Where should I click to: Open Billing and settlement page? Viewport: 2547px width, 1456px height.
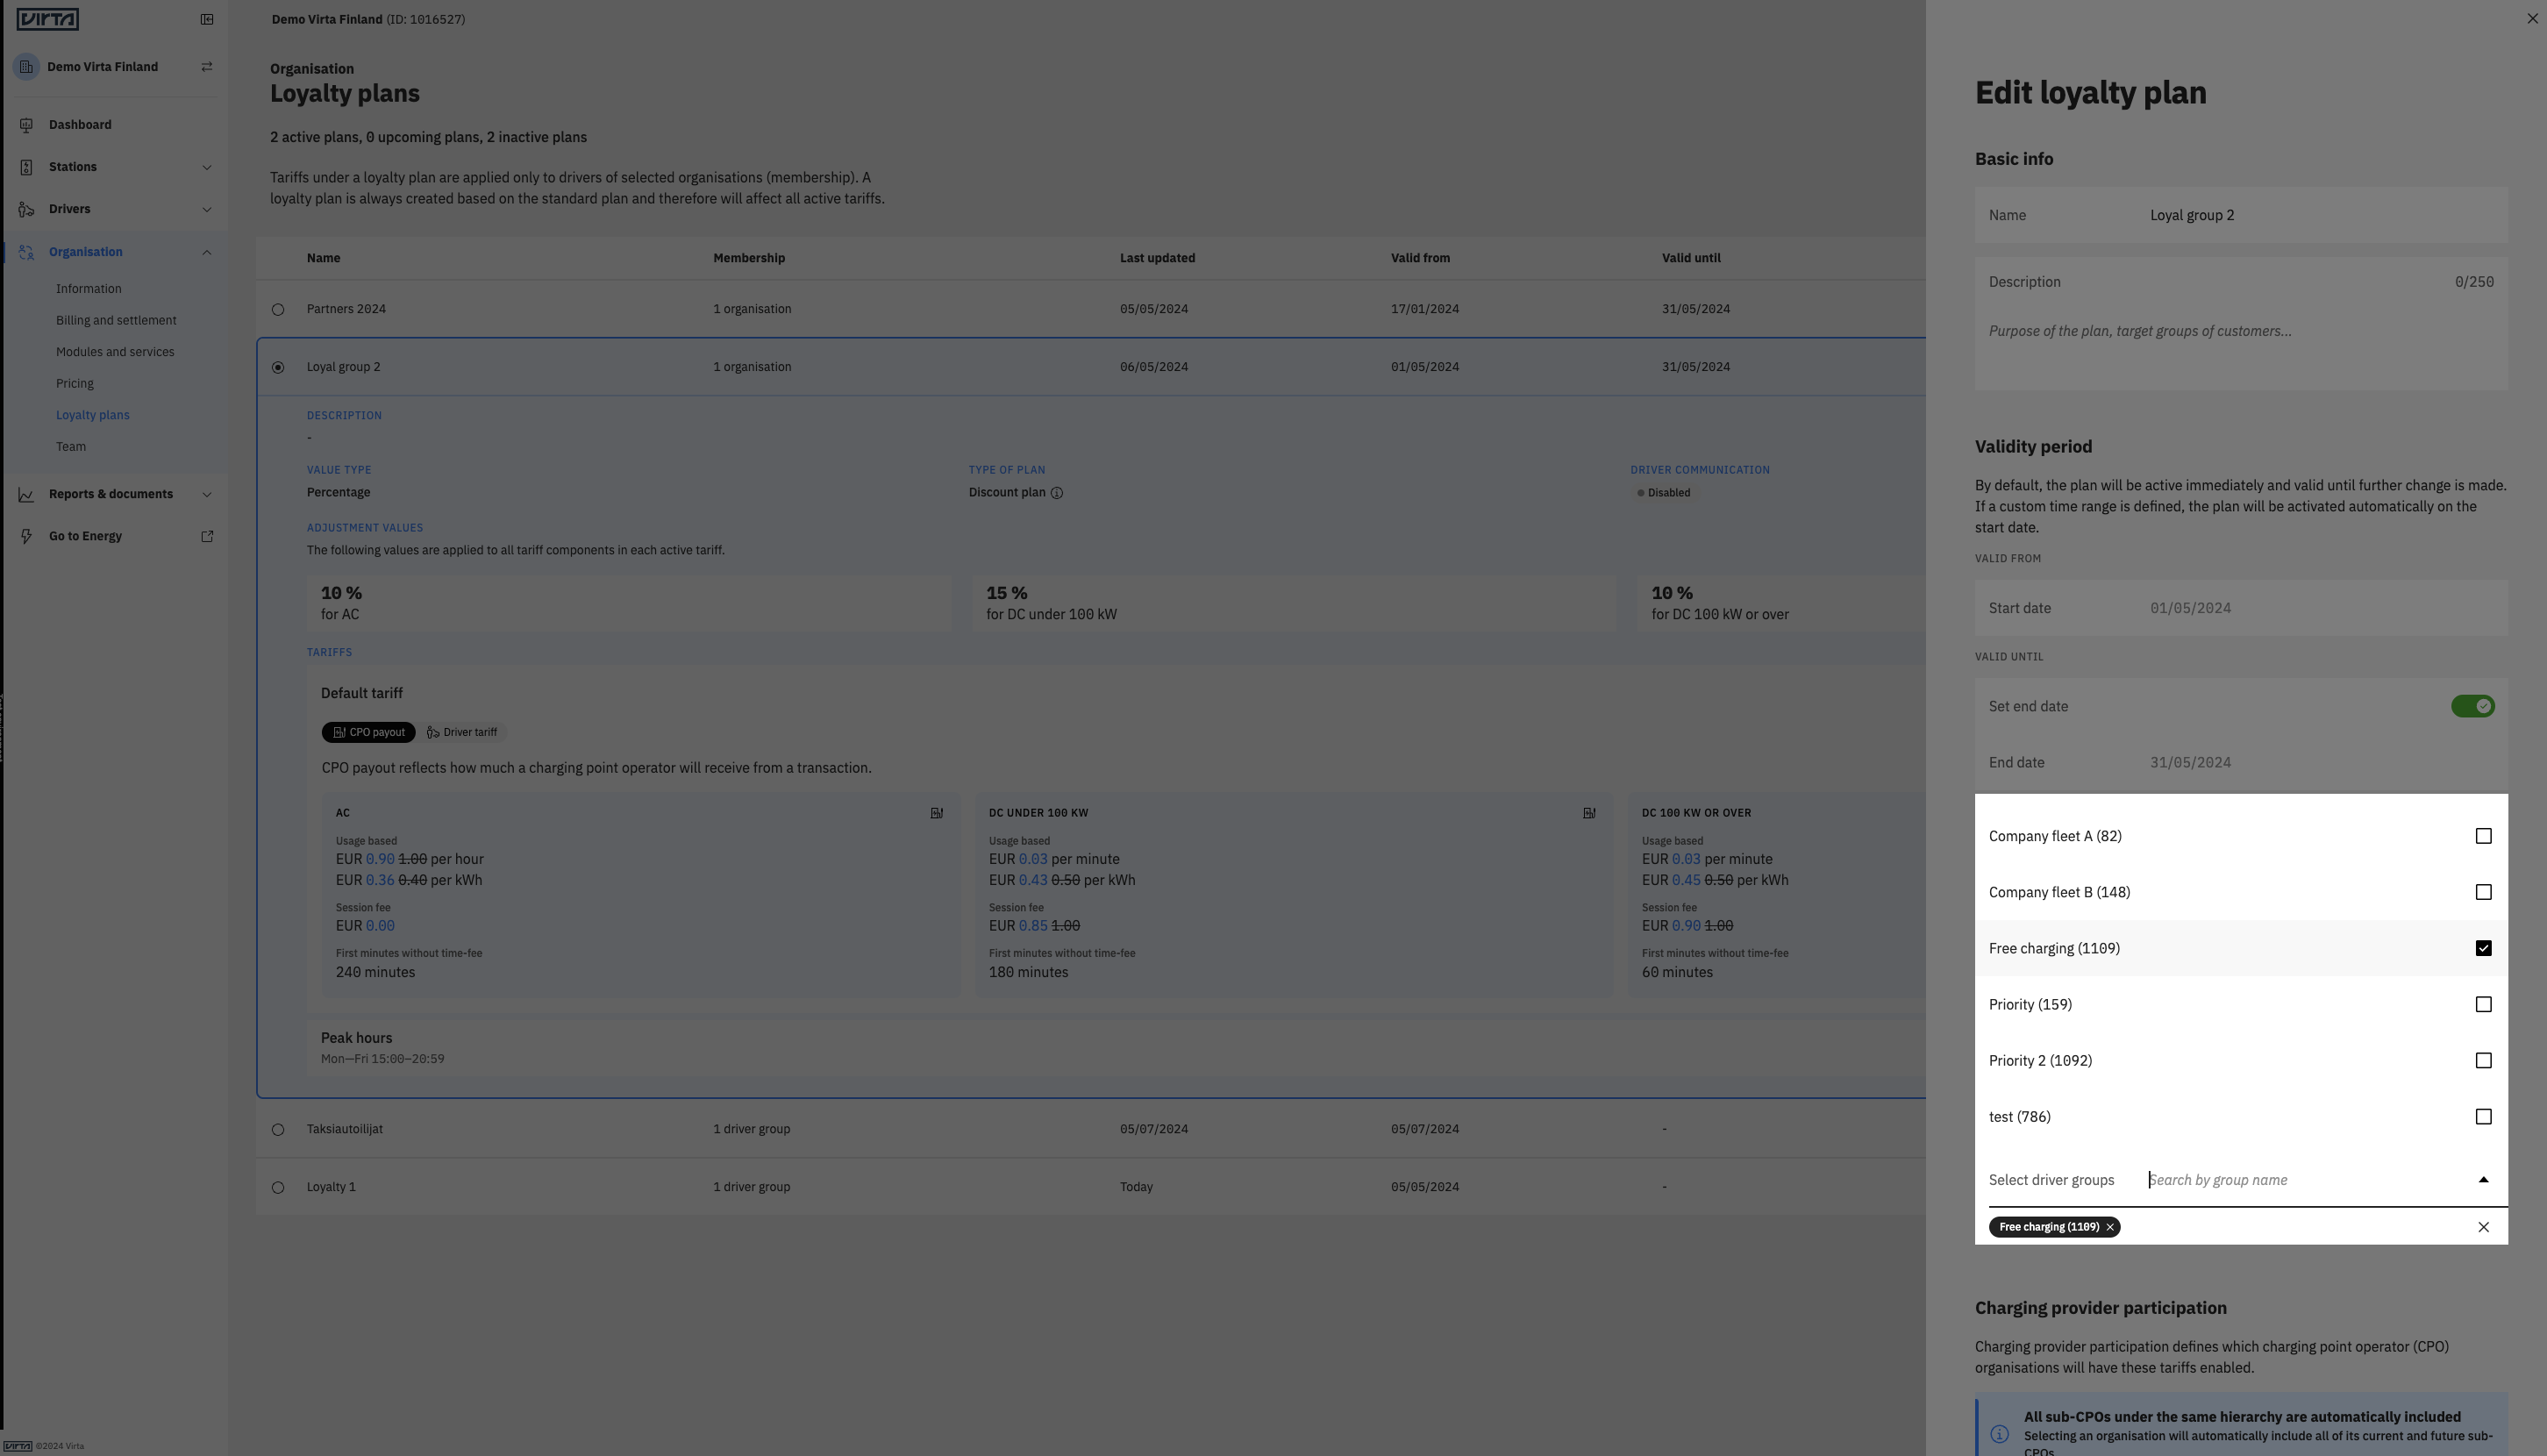pyautogui.click(x=116, y=320)
